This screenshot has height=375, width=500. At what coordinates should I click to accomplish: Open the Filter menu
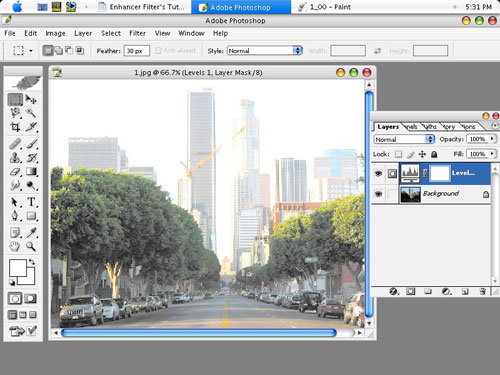point(137,33)
